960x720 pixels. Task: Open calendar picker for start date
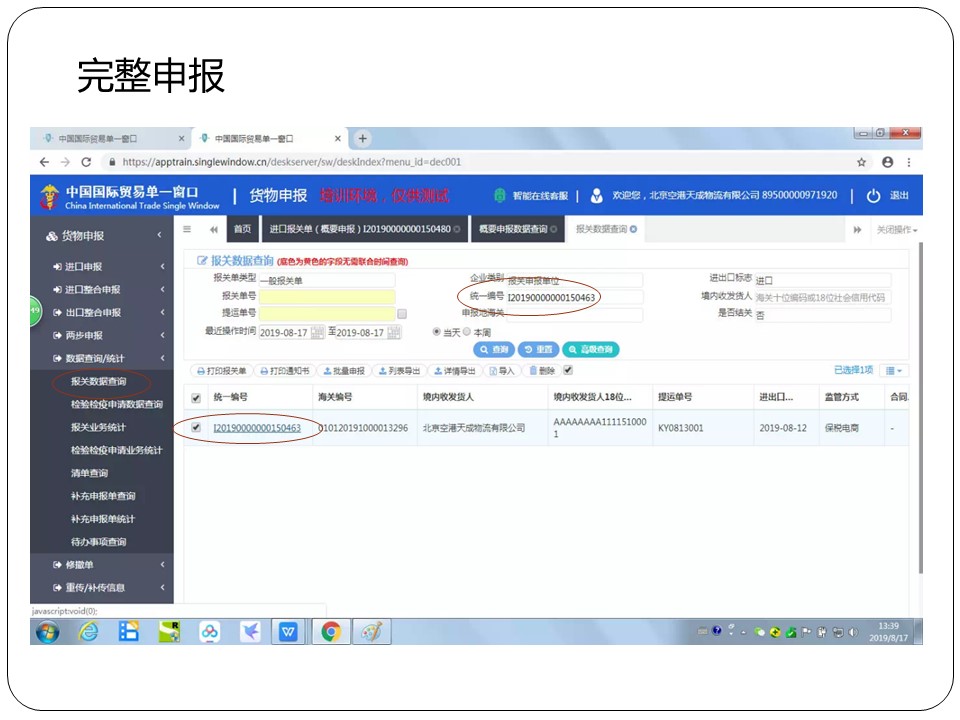click(318, 332)
